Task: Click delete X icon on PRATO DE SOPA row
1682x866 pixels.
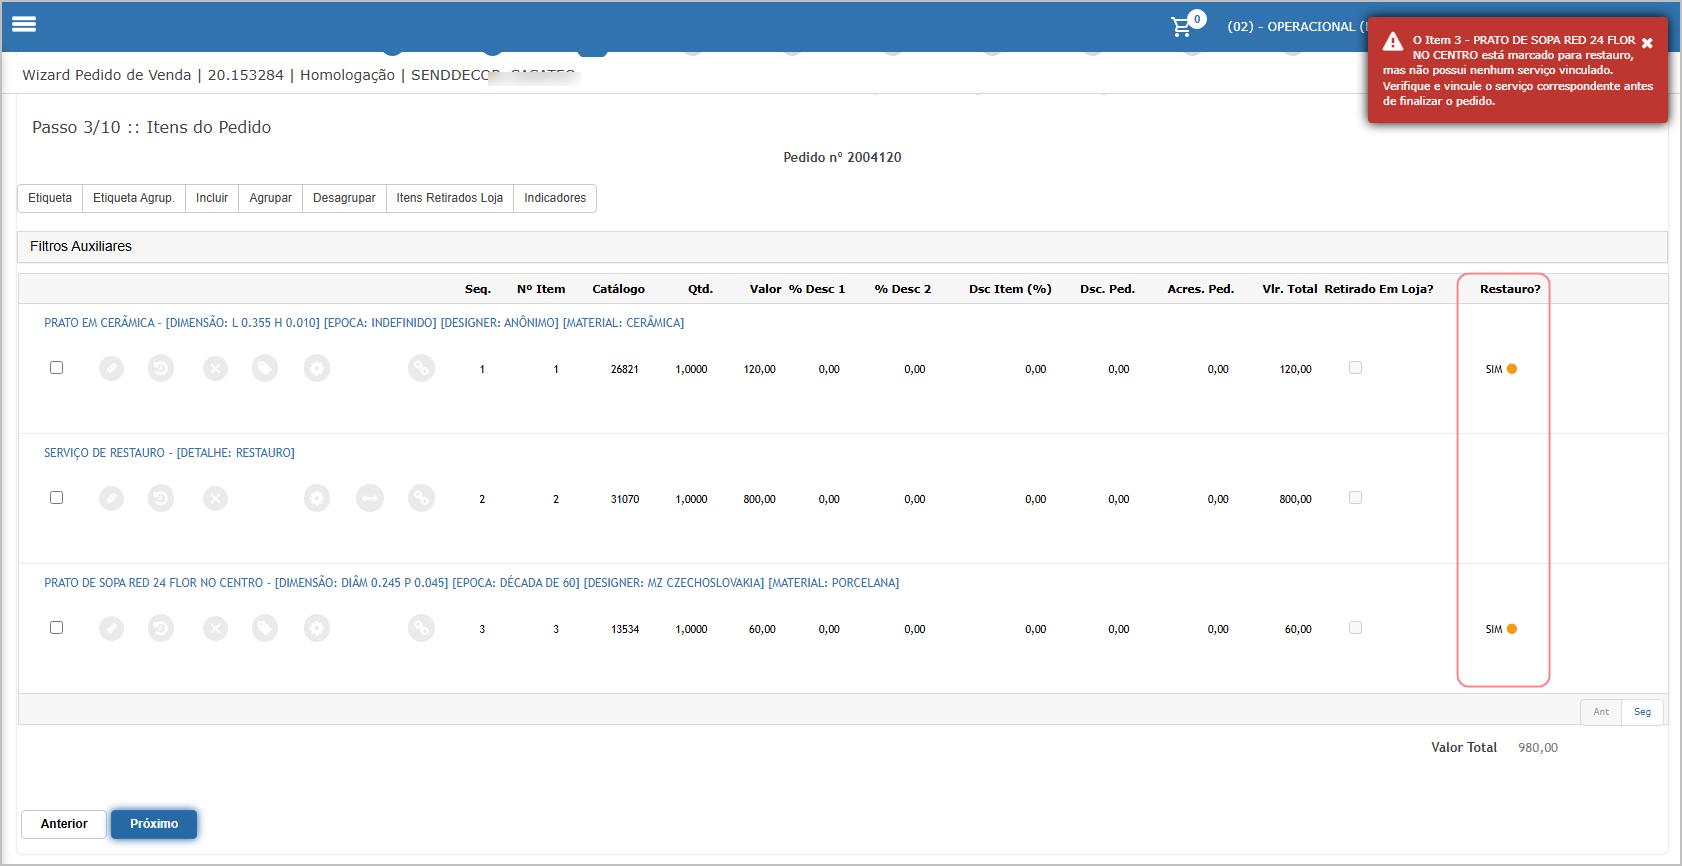Action: [x=215, y=628]
